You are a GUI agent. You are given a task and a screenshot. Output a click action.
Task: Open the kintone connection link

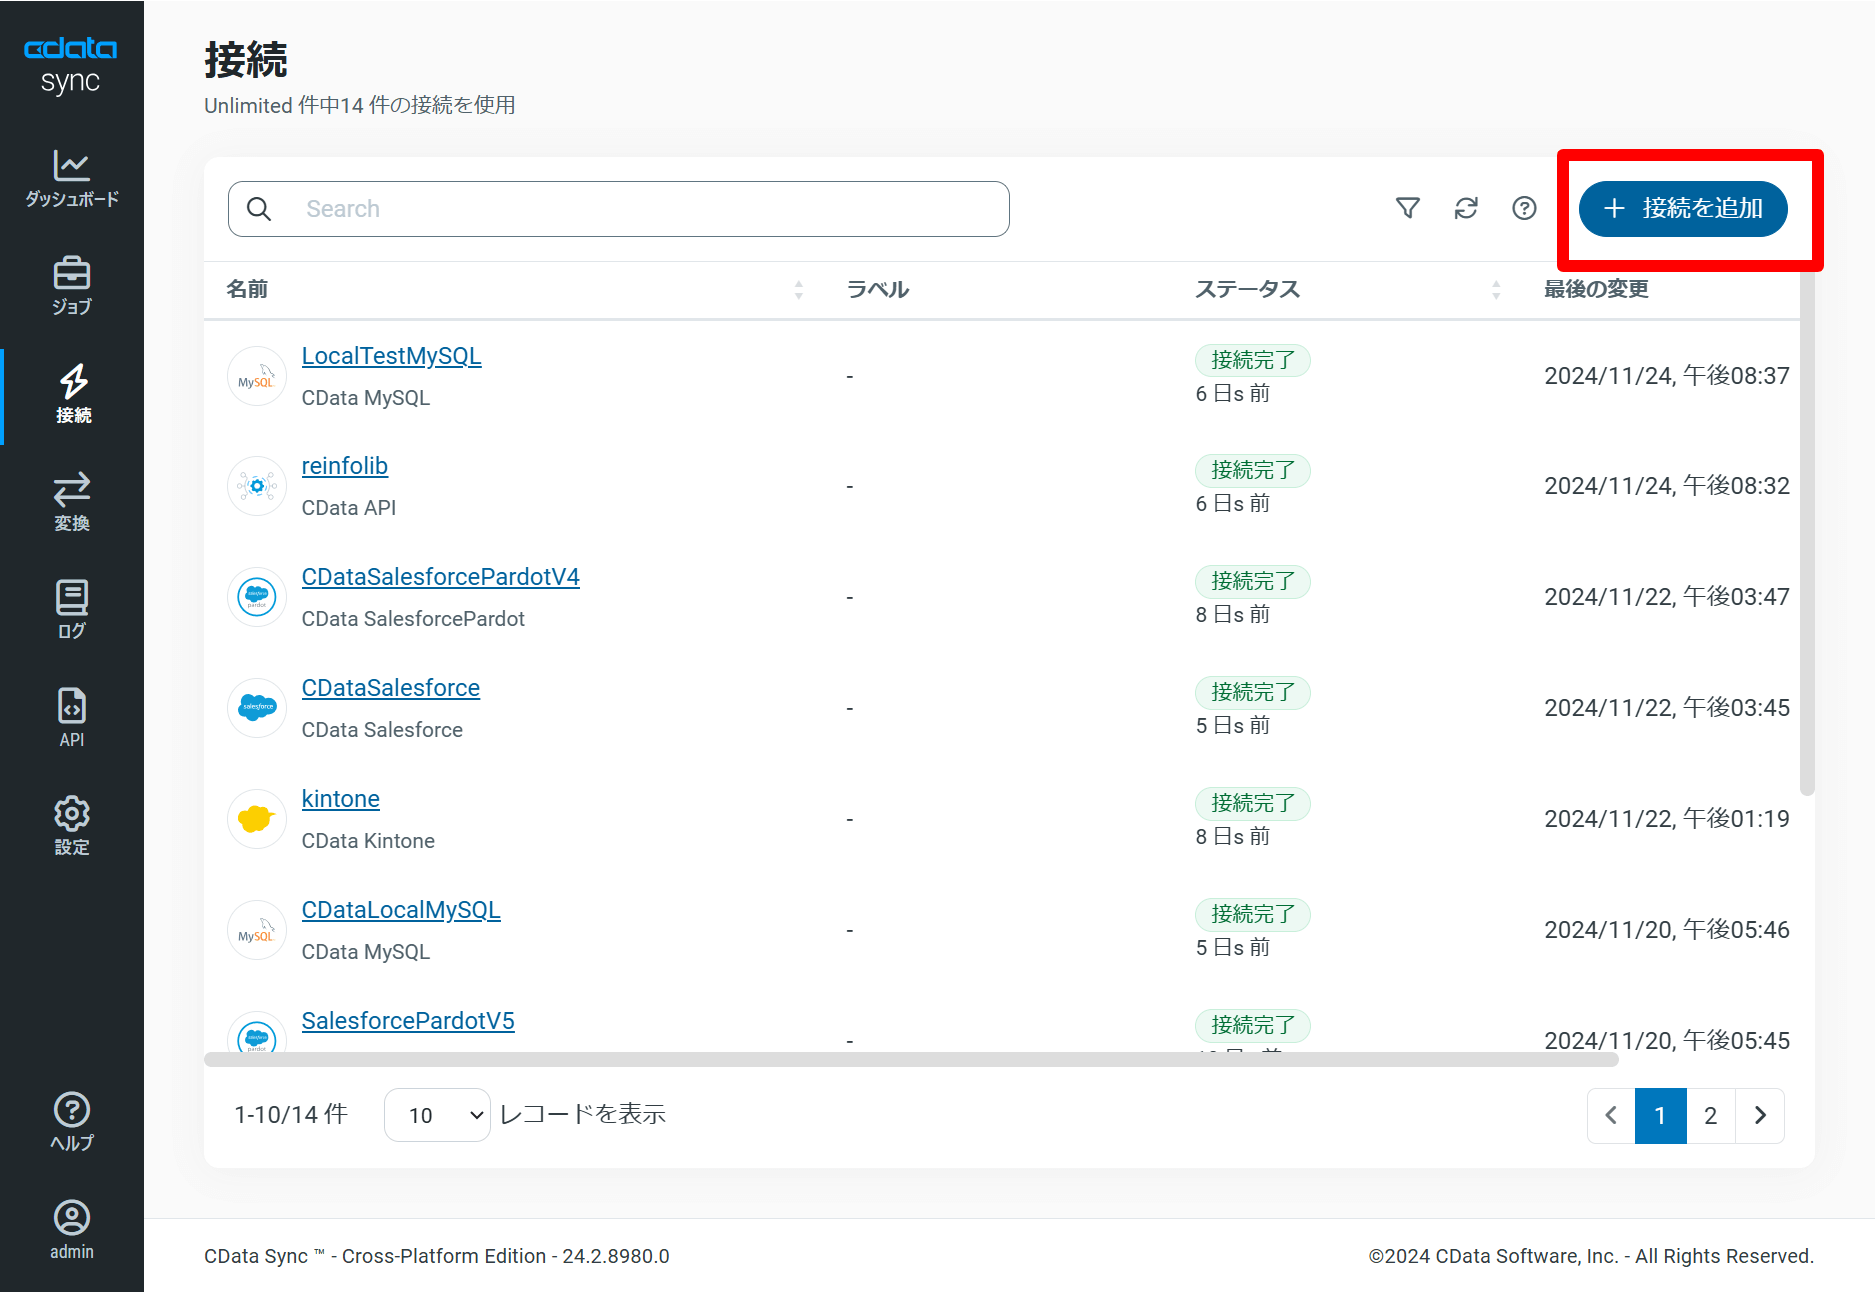(340, 799)
